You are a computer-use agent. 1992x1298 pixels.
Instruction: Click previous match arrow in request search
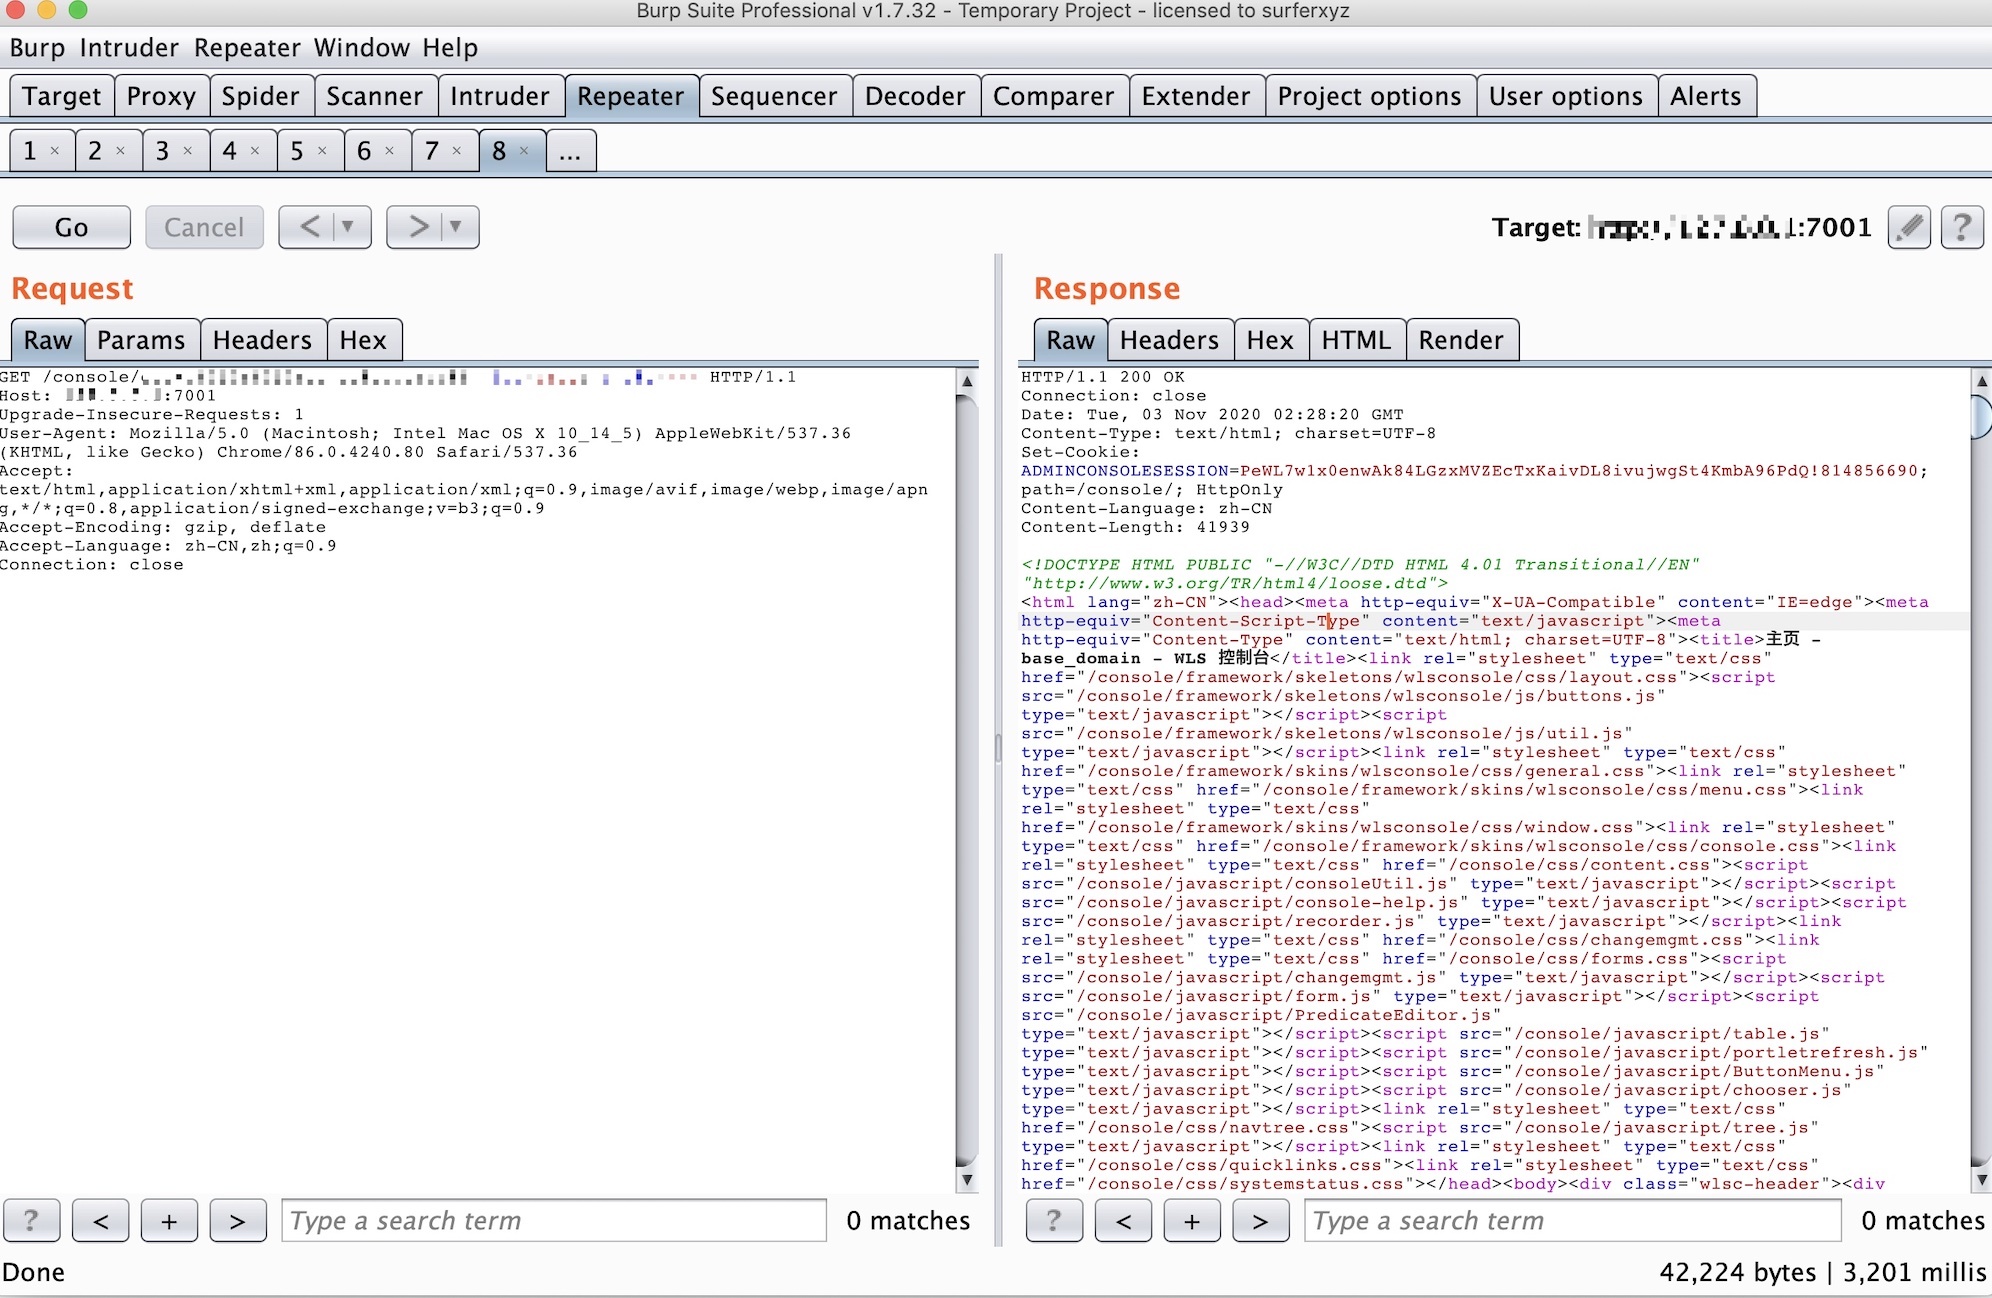tap(101, 1221)
